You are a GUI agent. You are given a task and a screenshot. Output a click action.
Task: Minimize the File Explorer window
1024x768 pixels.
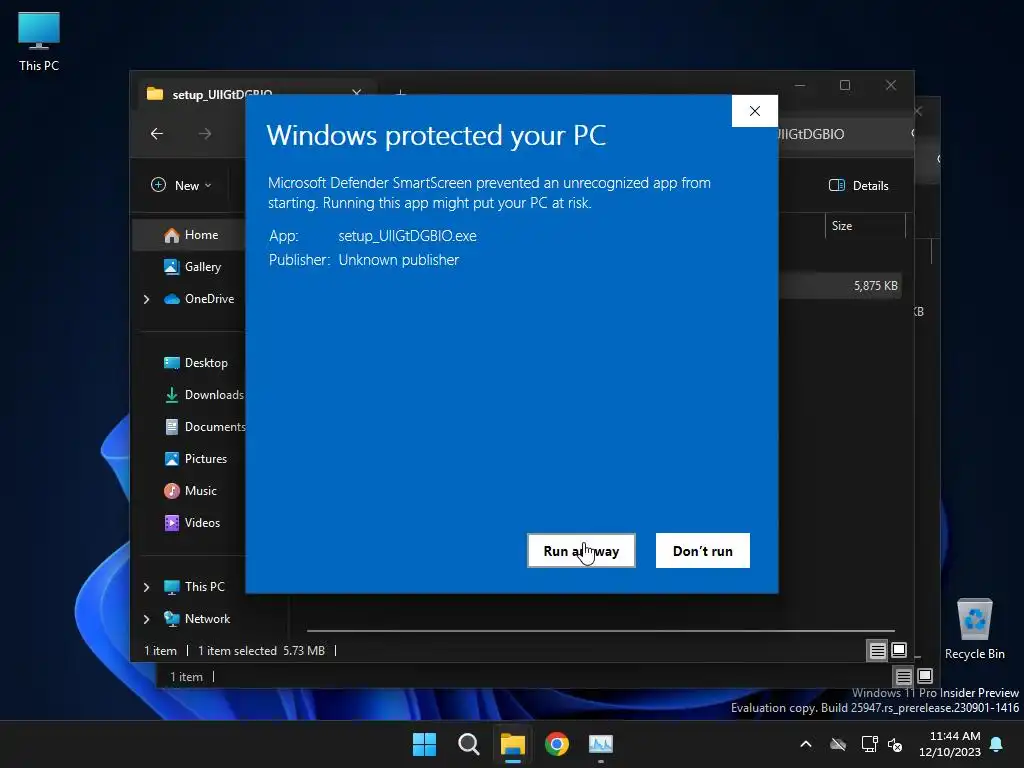pyautogui.click(x=800, y=85)
